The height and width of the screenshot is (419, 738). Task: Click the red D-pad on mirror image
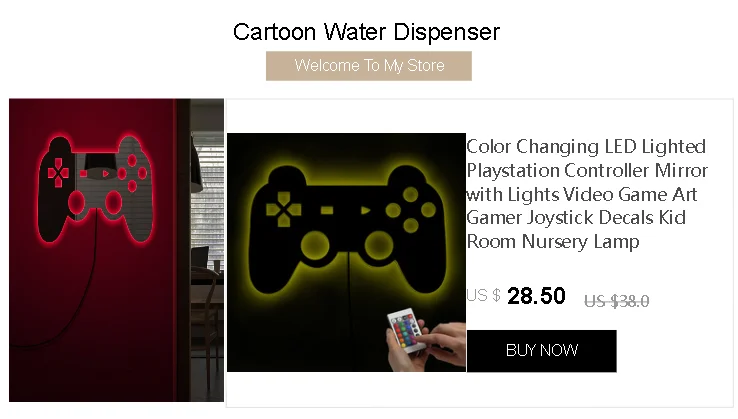pyautogui.click(x=58, y=173)
